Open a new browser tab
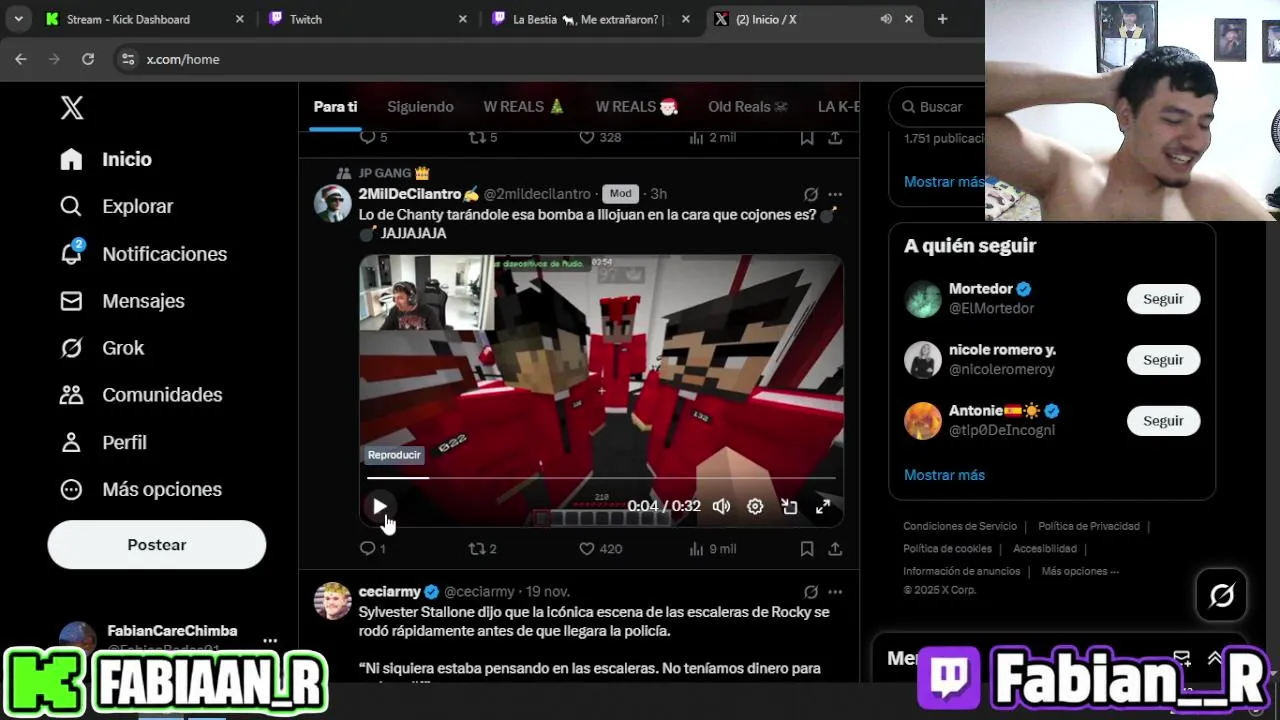Image resolution: width=1280 pixels, height=720 pixels. point(942,19)
